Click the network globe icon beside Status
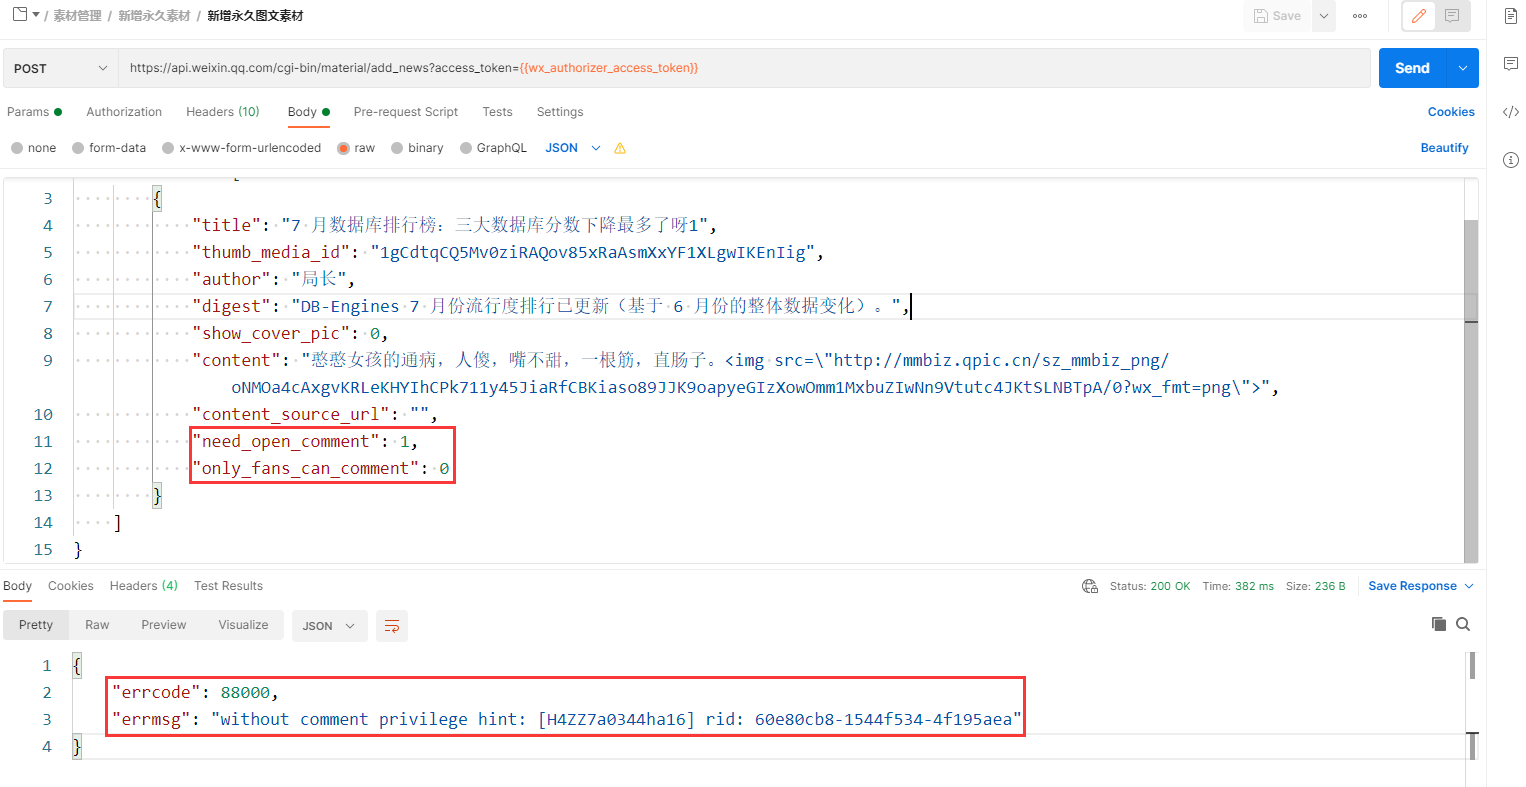This screenshot has width=1526, height=787. point(1090,586)
